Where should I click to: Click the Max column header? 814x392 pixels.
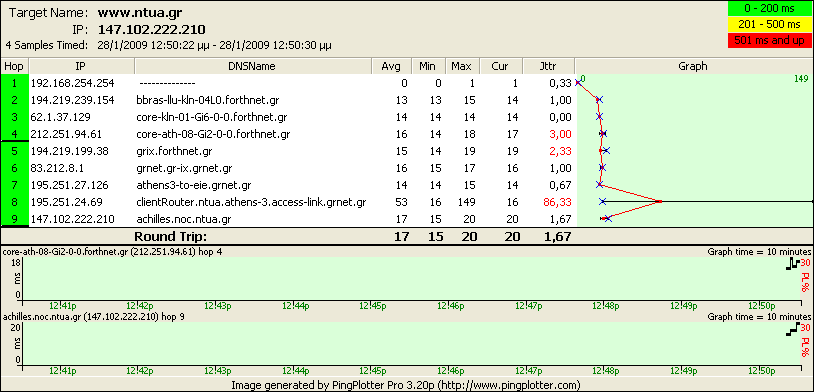click(x=462, y=66)
